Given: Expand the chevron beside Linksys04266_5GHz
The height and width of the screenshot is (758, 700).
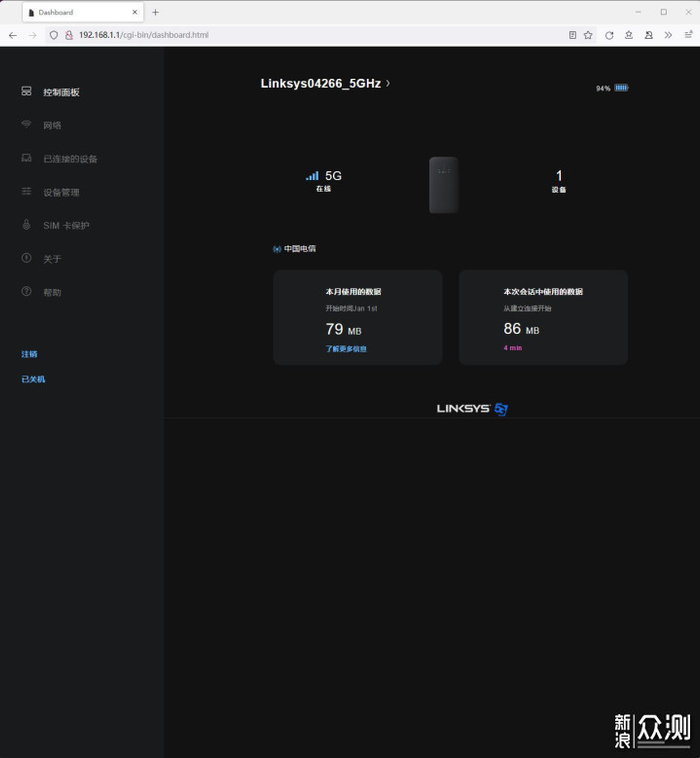Looking at the screenshot, I should click(388, 83).
